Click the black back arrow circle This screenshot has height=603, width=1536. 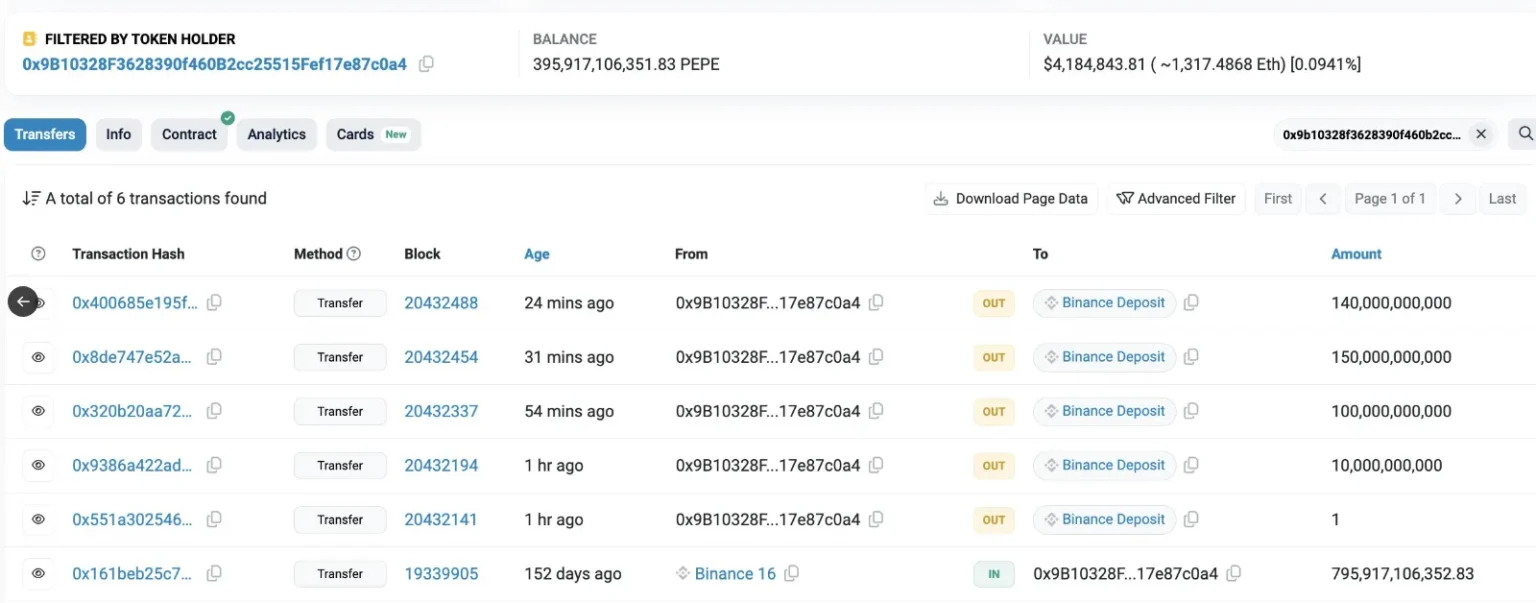(x=23, y=302)
